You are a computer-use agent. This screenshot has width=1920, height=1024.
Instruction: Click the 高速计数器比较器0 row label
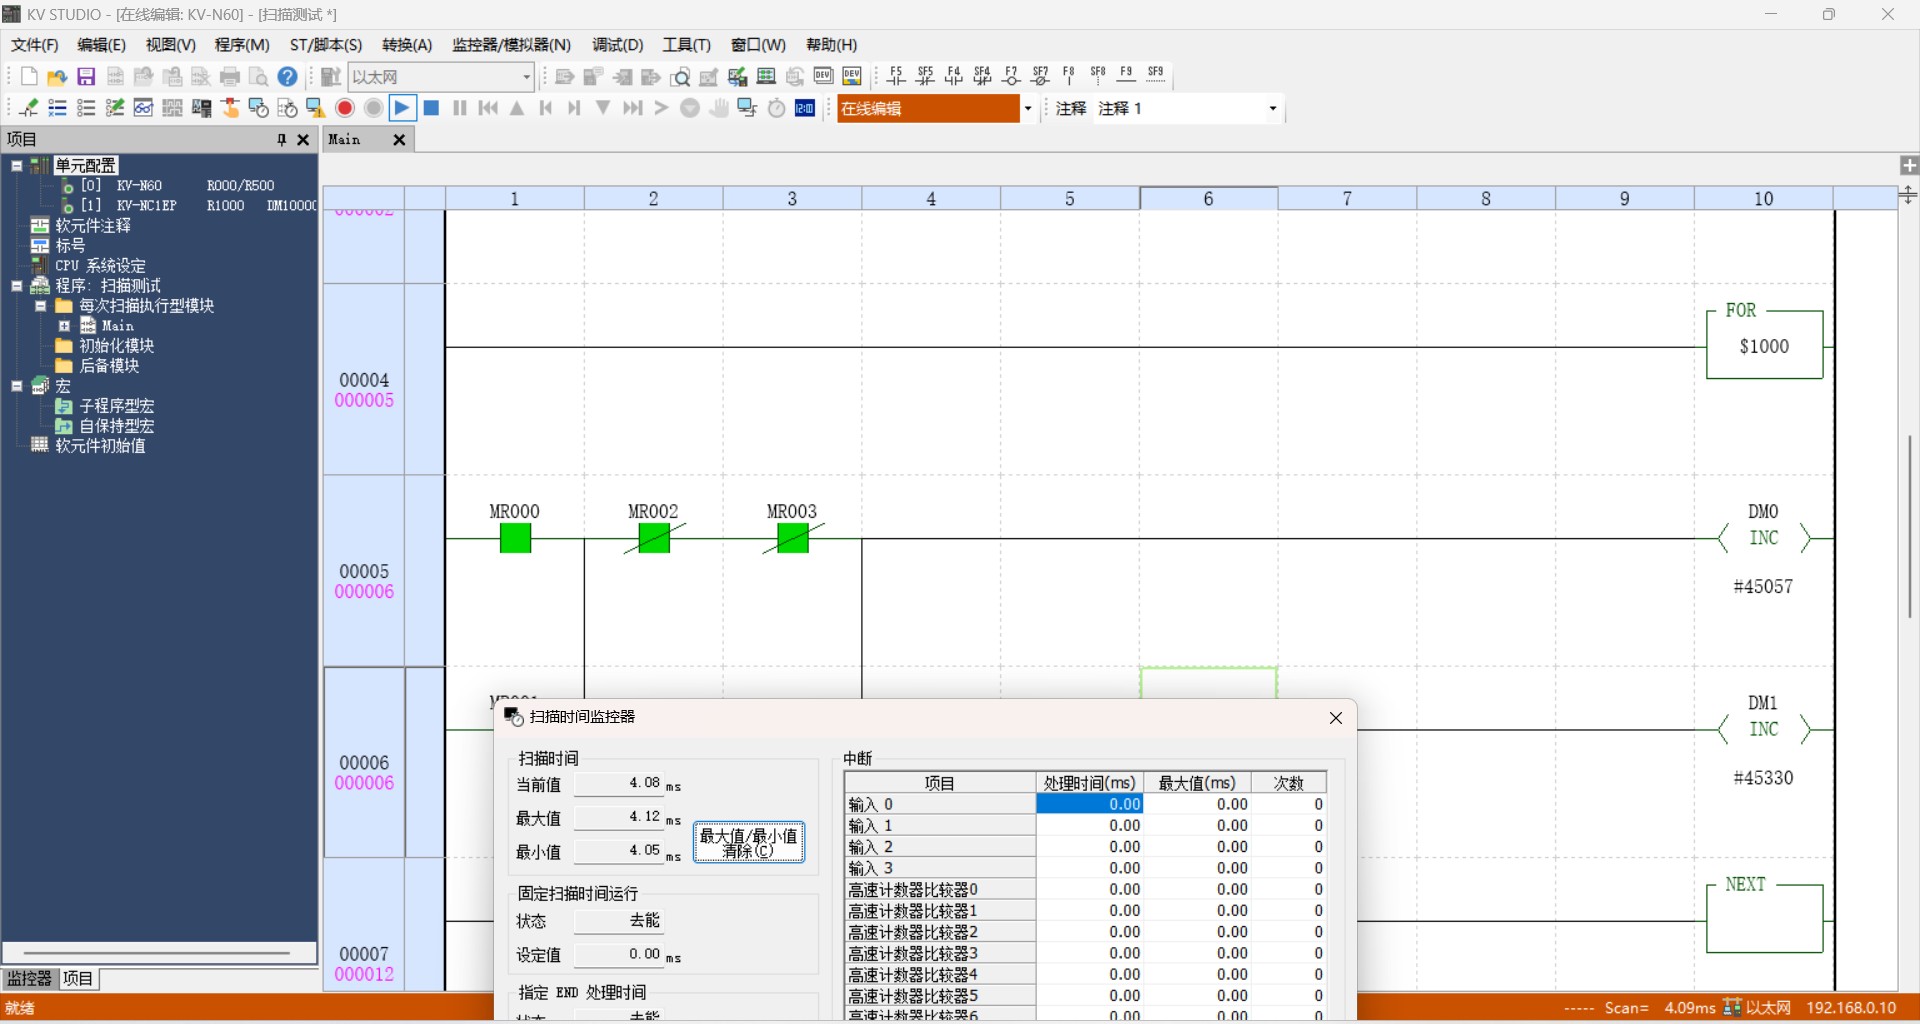(939, 889)
